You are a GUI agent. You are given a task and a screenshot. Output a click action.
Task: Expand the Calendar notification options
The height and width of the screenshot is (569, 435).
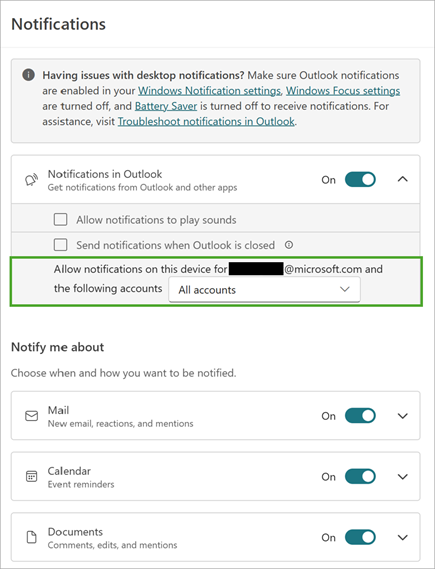[x=403, y=476]
